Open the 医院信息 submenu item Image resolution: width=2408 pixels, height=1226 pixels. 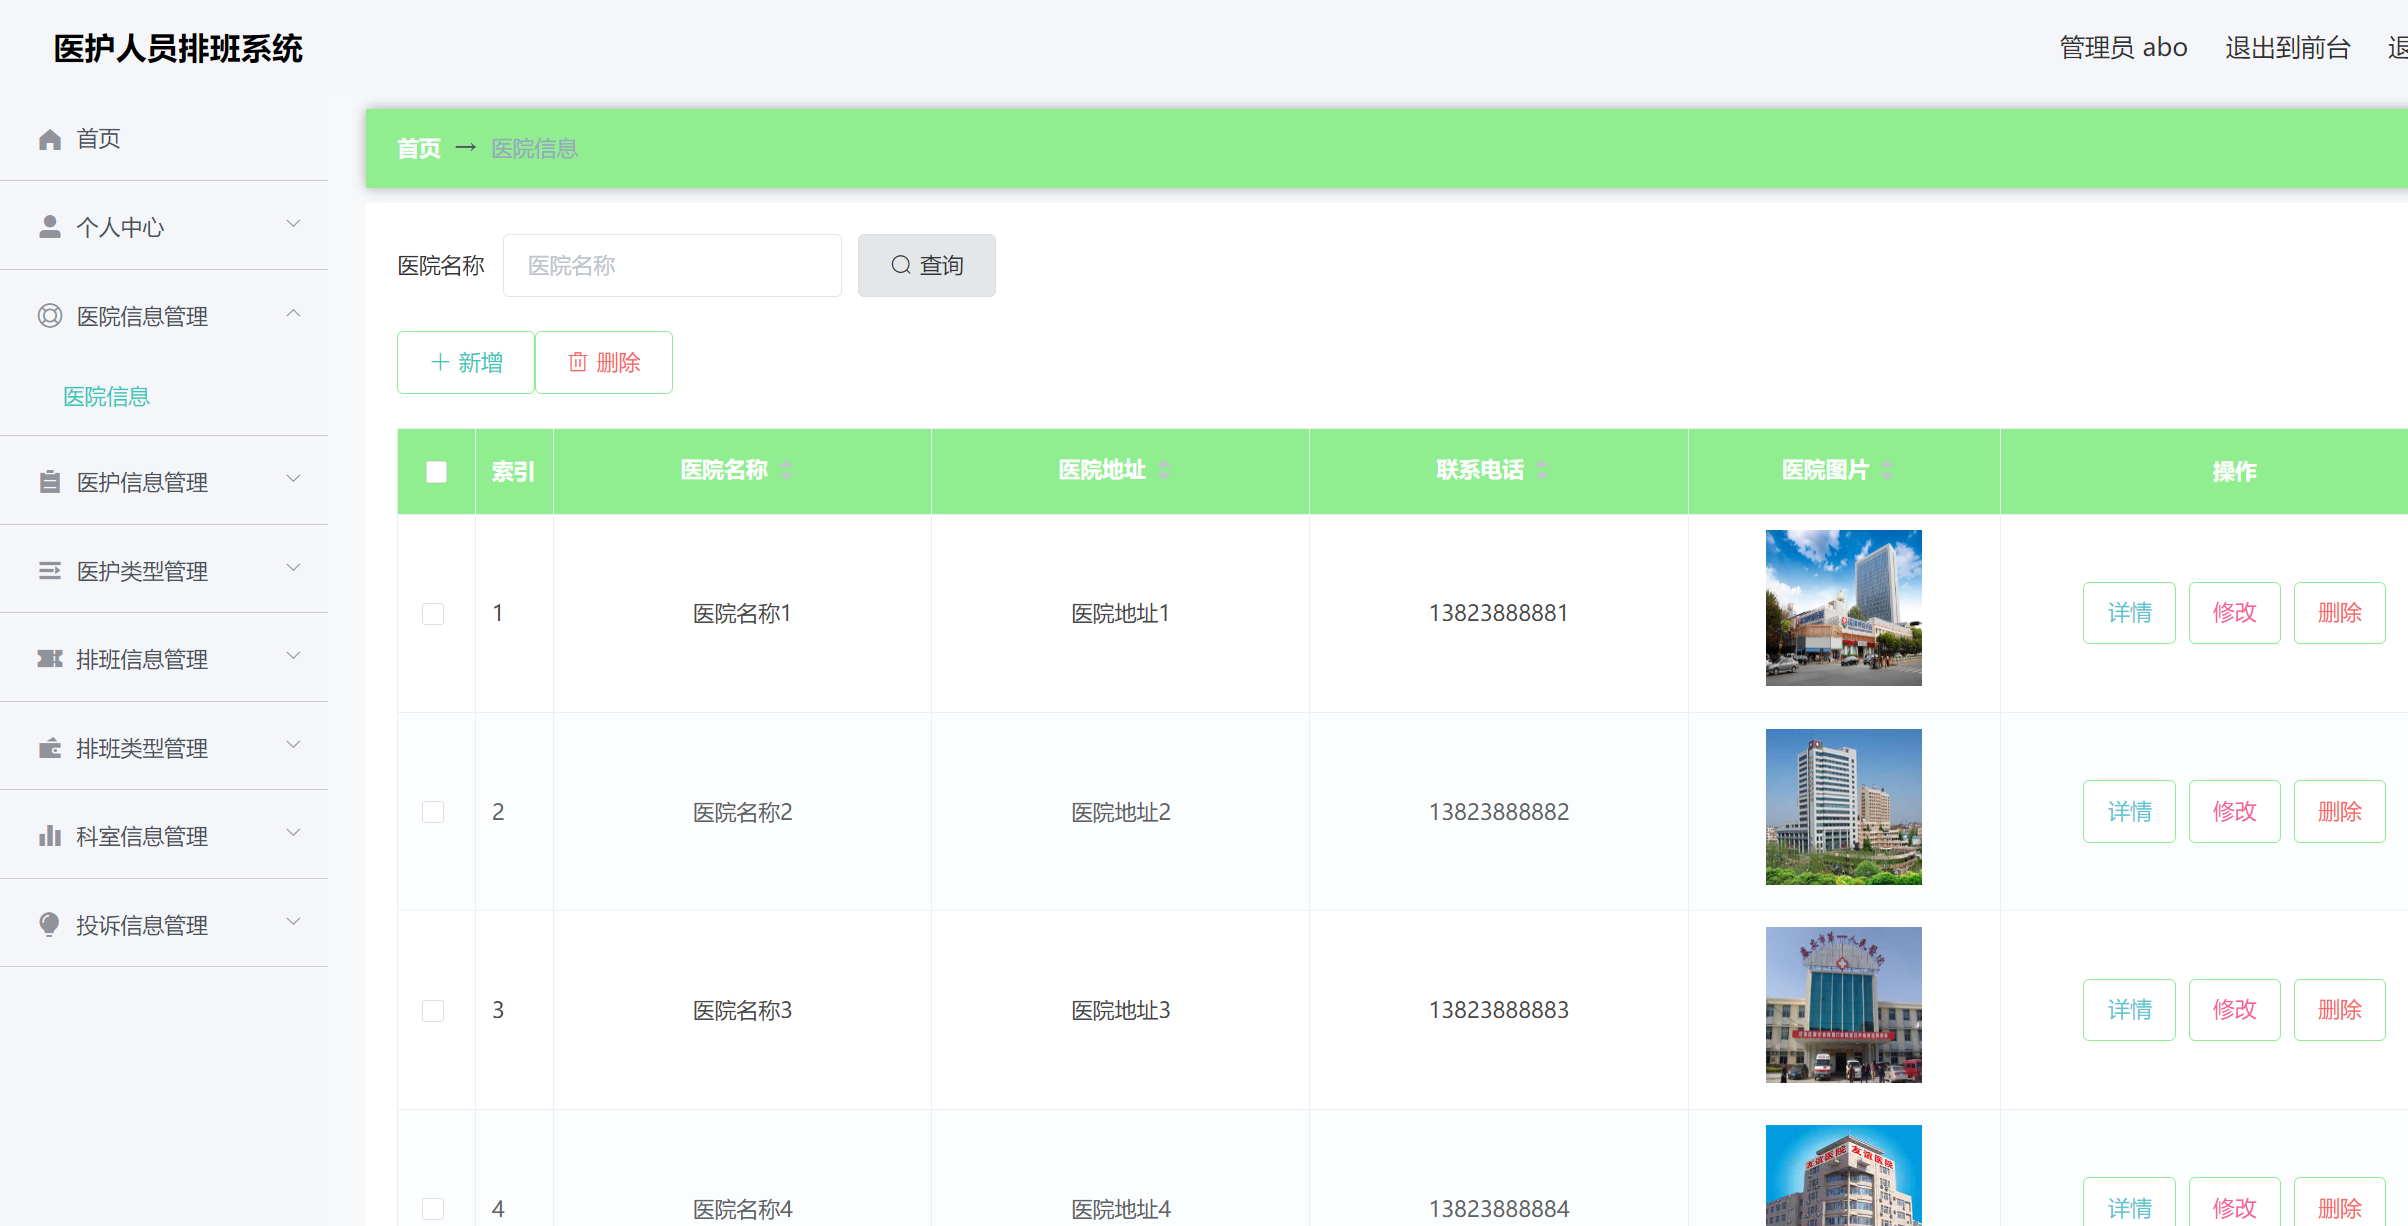click(x=107, y=397)
